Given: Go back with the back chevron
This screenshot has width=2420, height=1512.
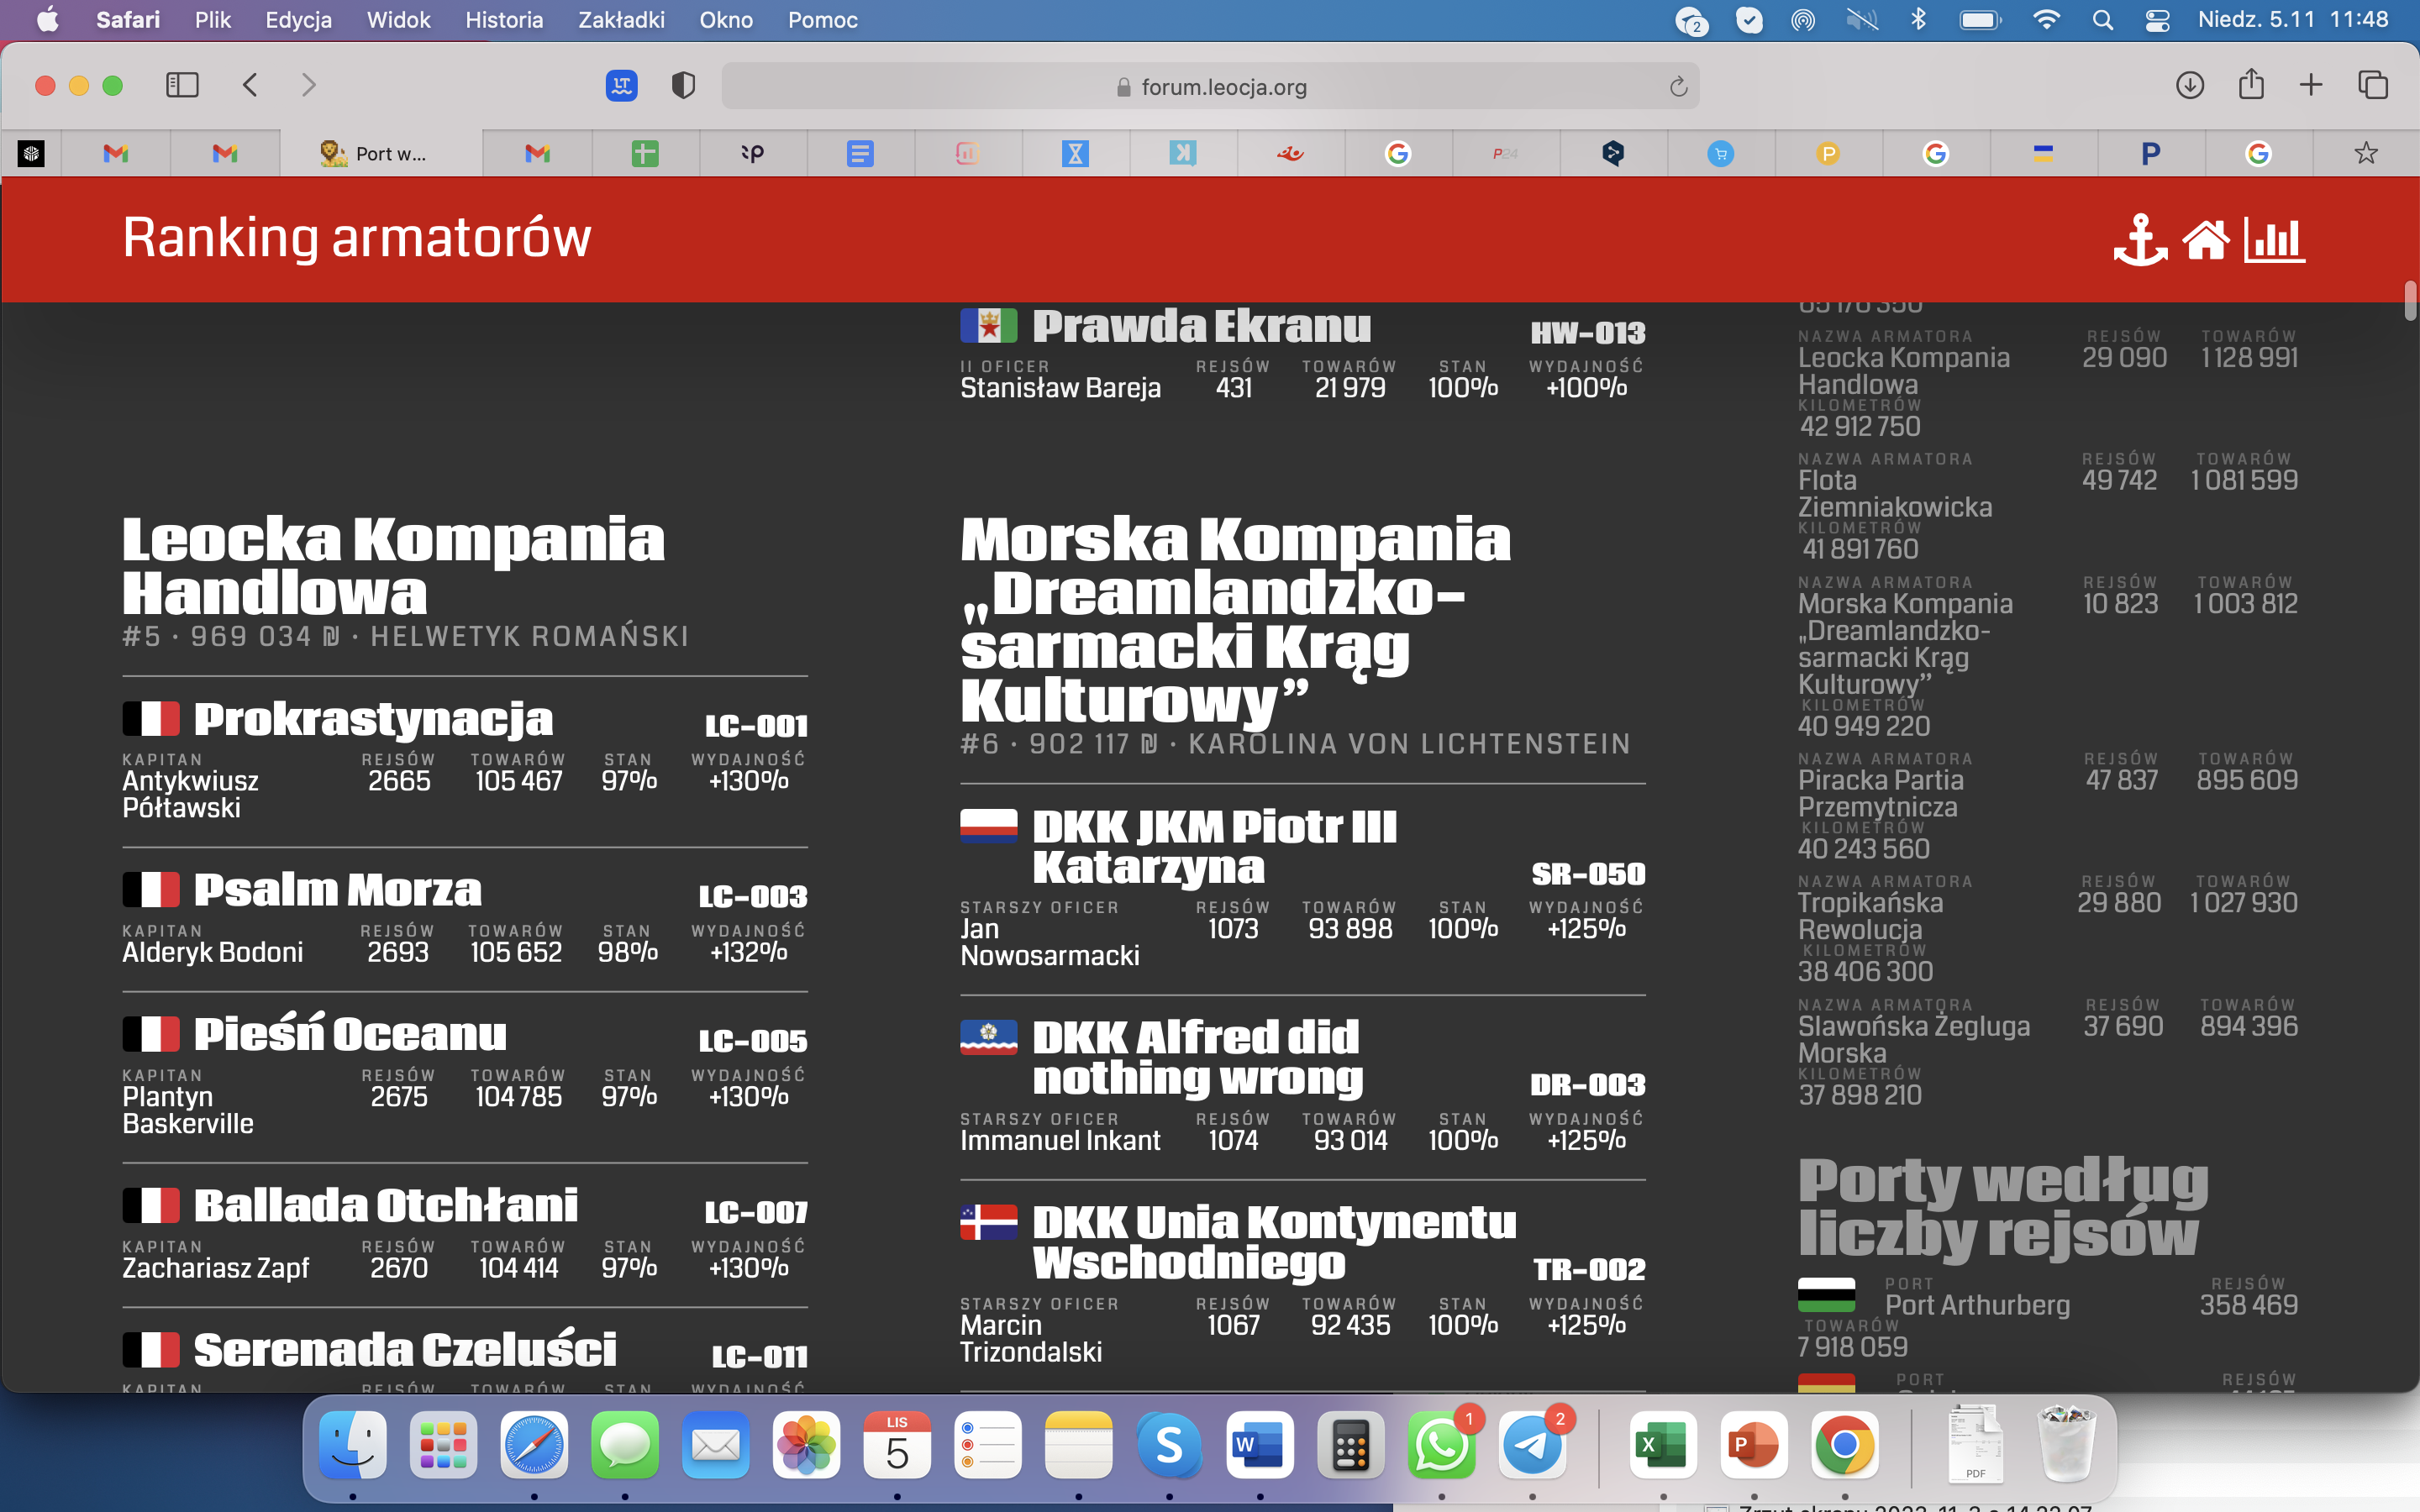Looking at the screenshot, I should click(250, 85).
